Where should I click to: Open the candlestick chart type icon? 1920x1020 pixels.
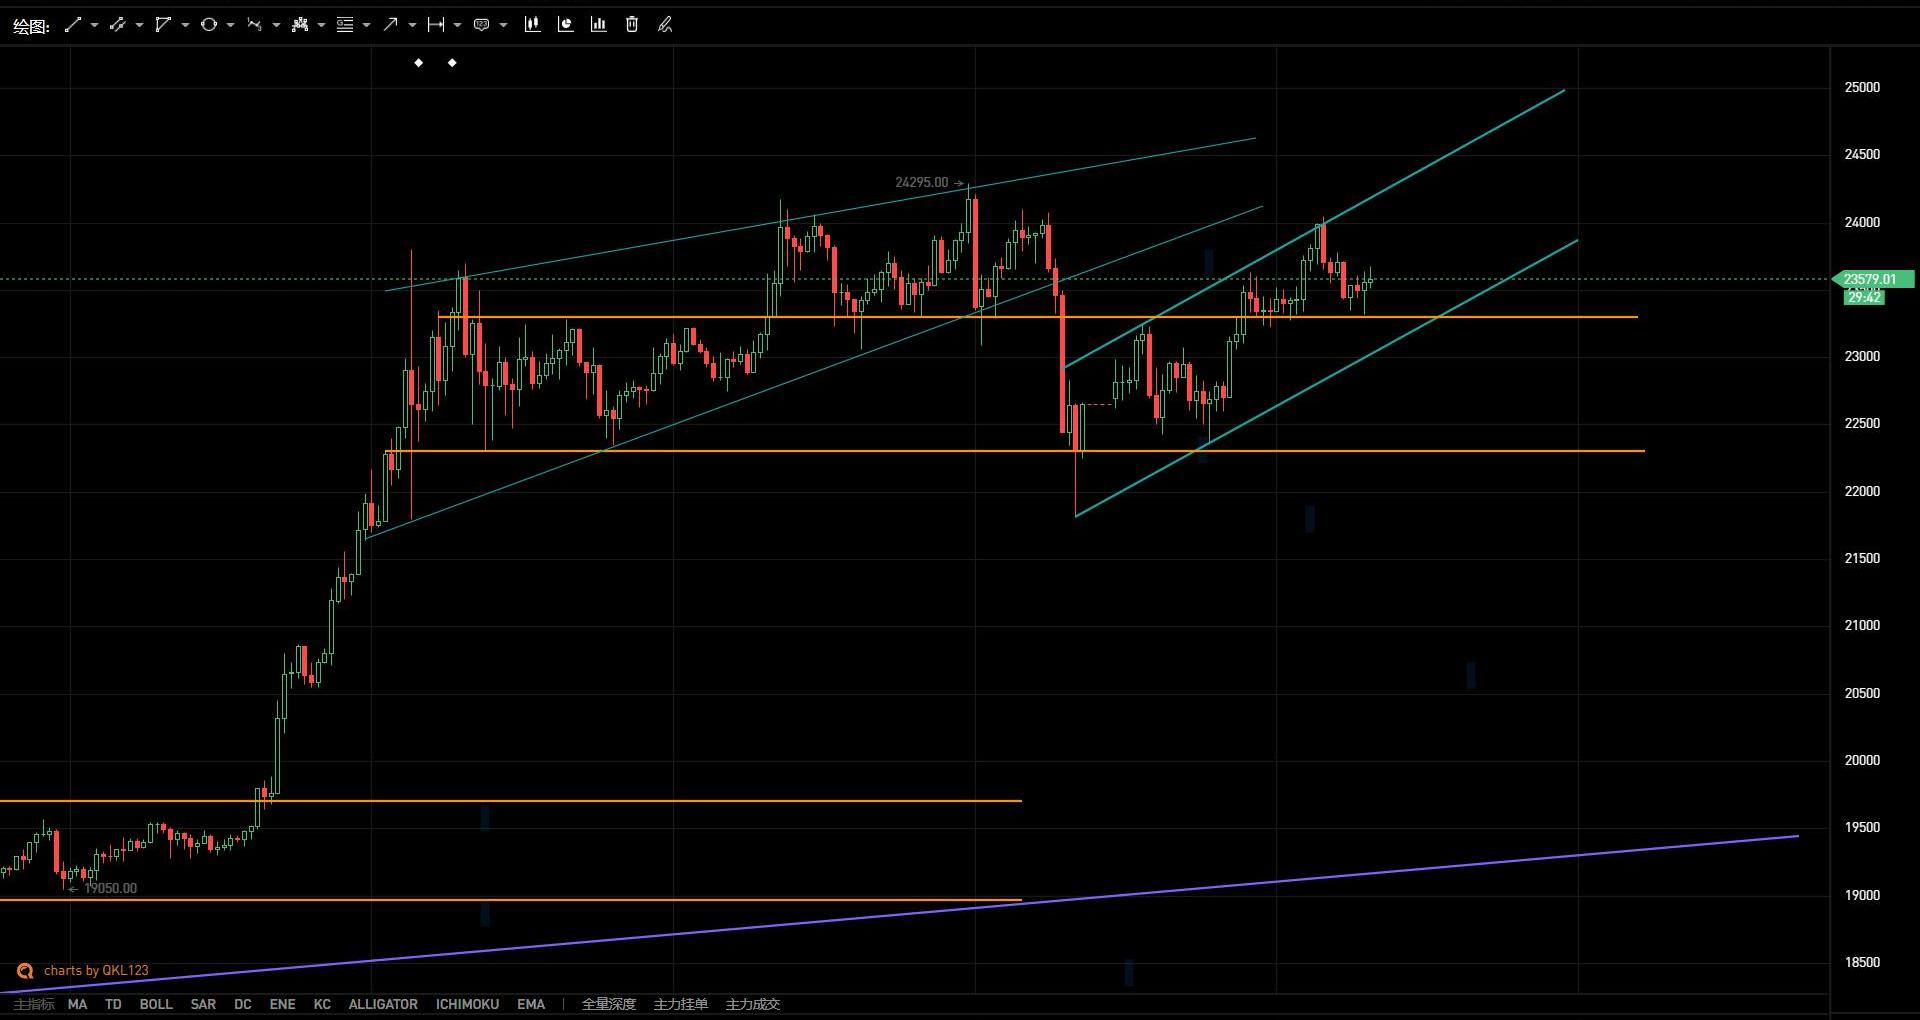[x=532, y=25]
